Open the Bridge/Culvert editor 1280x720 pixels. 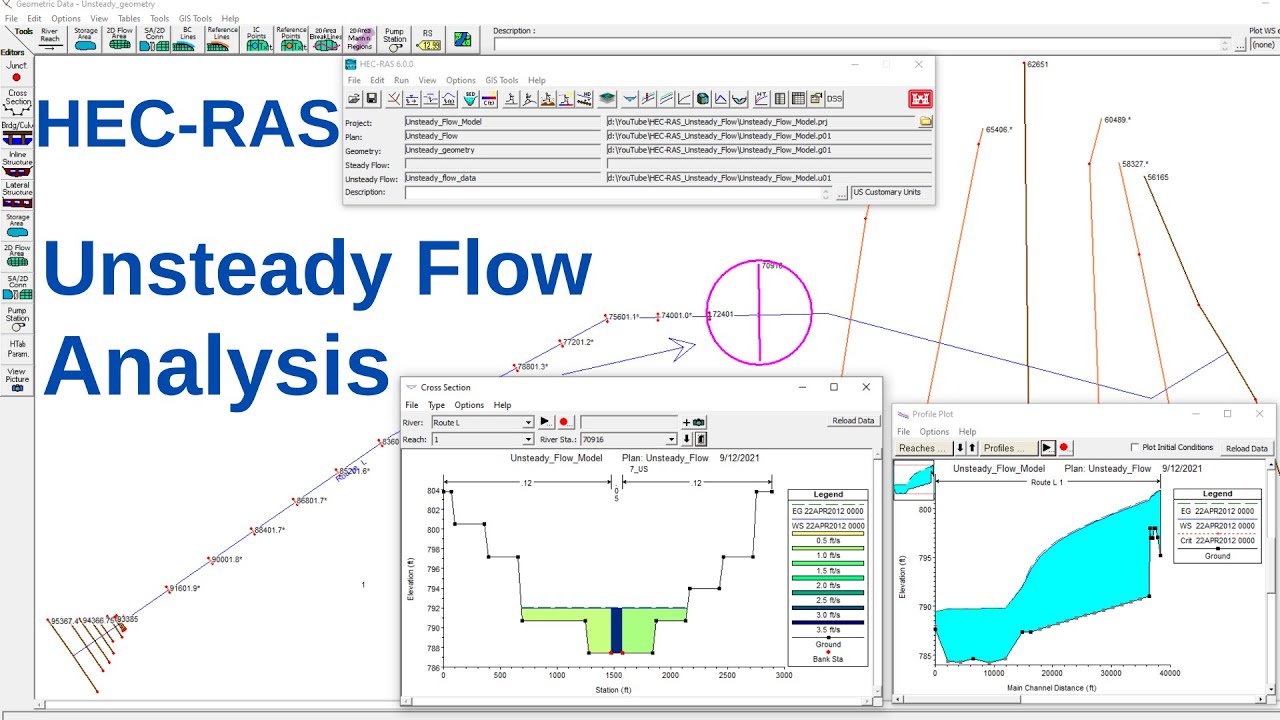(17, 133)
